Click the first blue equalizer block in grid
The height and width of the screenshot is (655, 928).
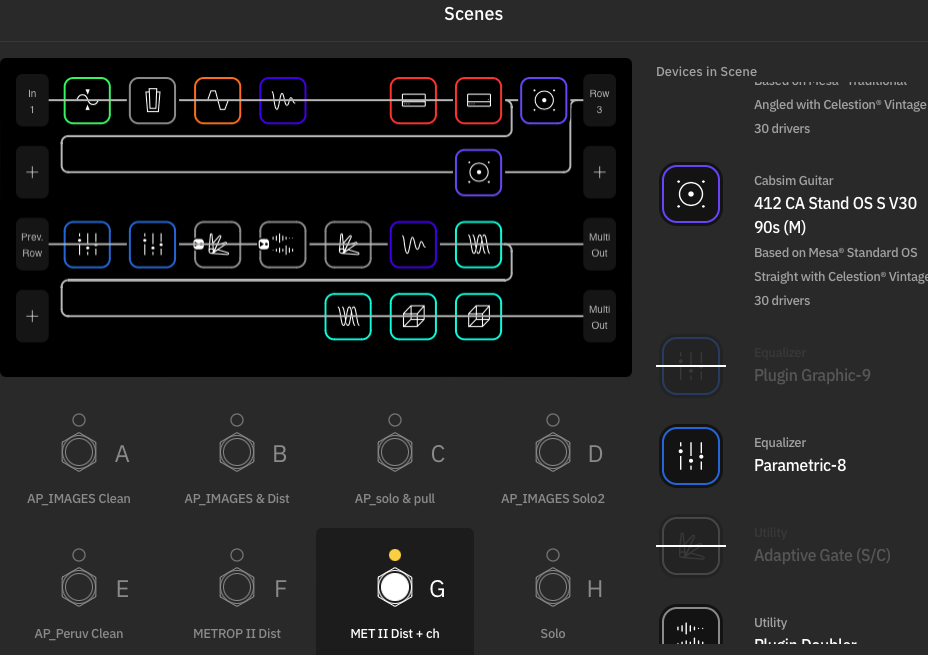[x=87, y=244]
